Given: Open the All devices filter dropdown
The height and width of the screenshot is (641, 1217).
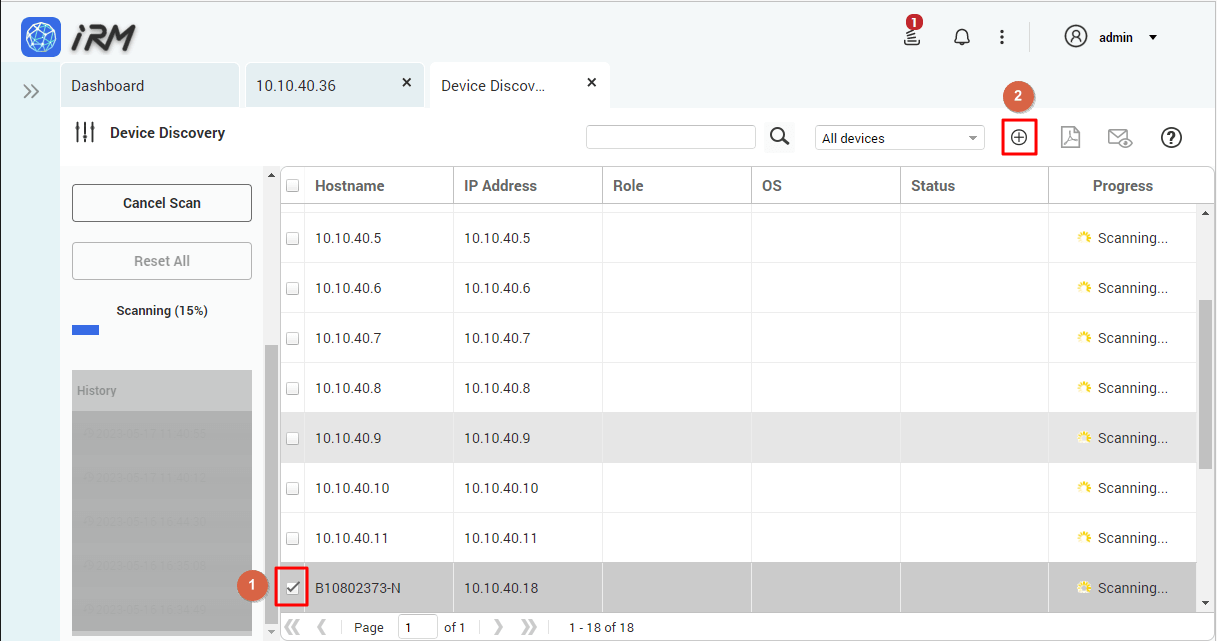Looking at the screenshot, I should (x=898, y=137).
